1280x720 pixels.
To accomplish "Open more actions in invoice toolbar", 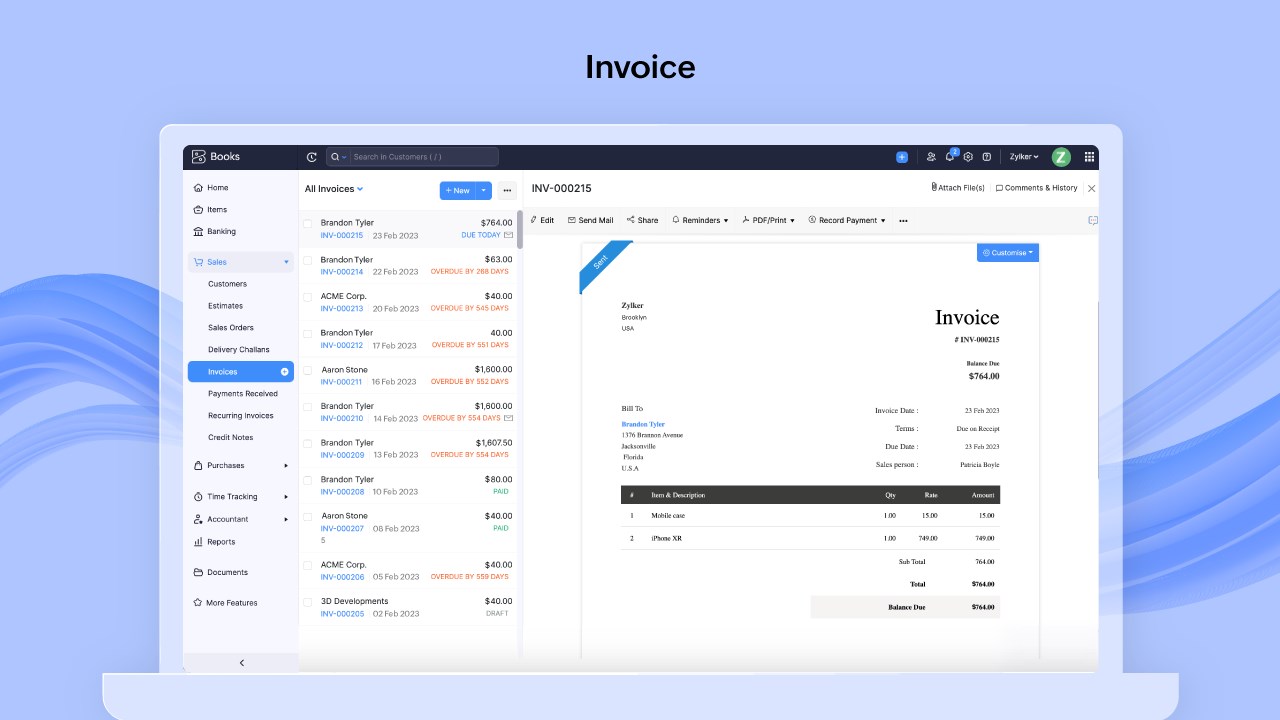I will 903,221.
